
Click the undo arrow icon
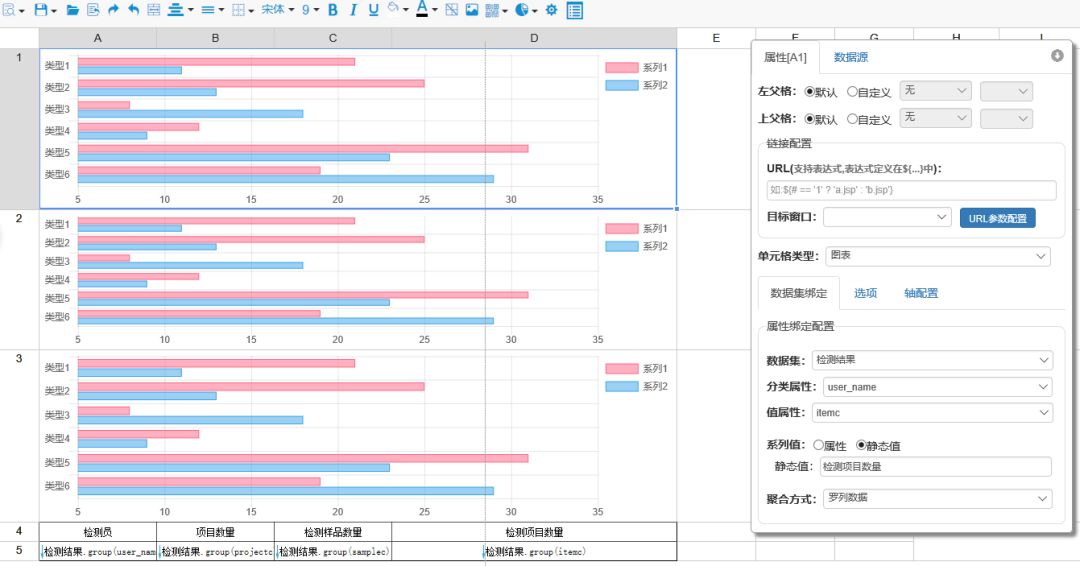[x=133, y=10]
